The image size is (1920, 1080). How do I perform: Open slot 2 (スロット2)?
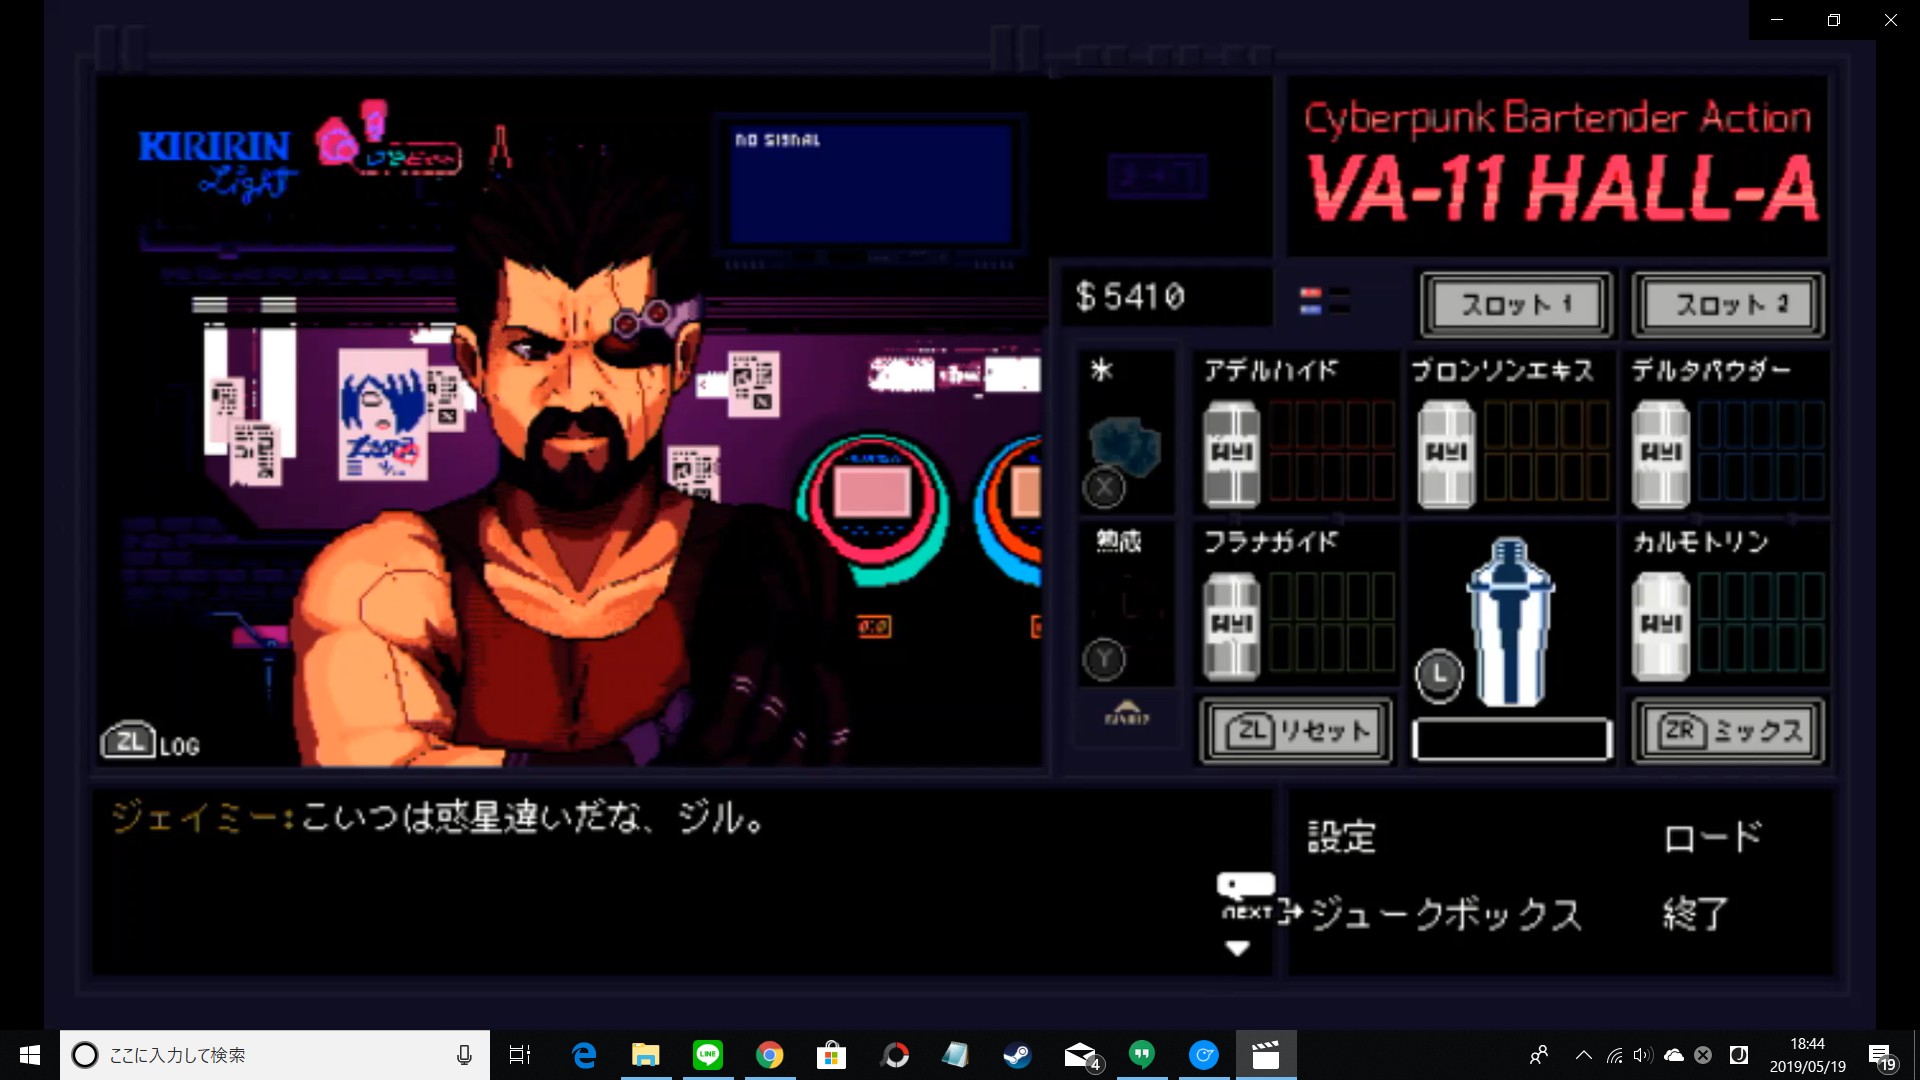point(1729,304)
